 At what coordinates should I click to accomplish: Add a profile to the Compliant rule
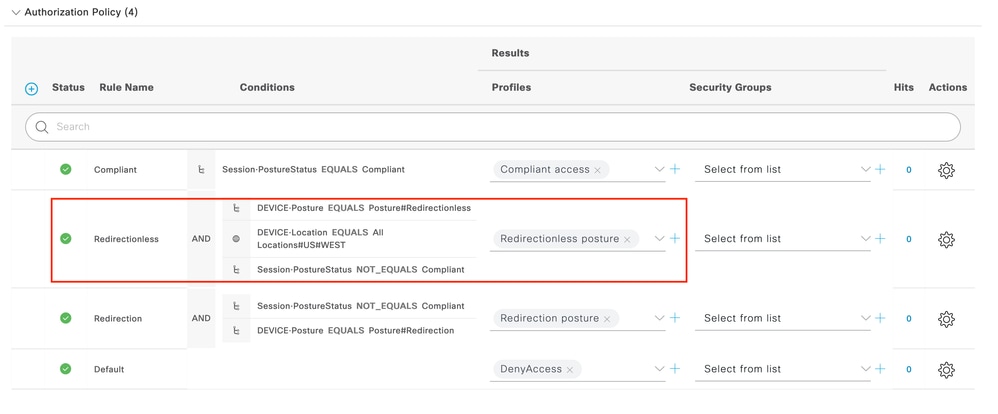point(675,170)
